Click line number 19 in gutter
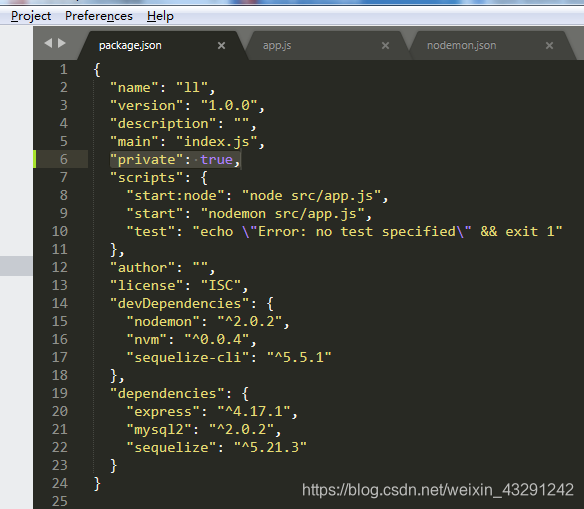 [60, 393]
